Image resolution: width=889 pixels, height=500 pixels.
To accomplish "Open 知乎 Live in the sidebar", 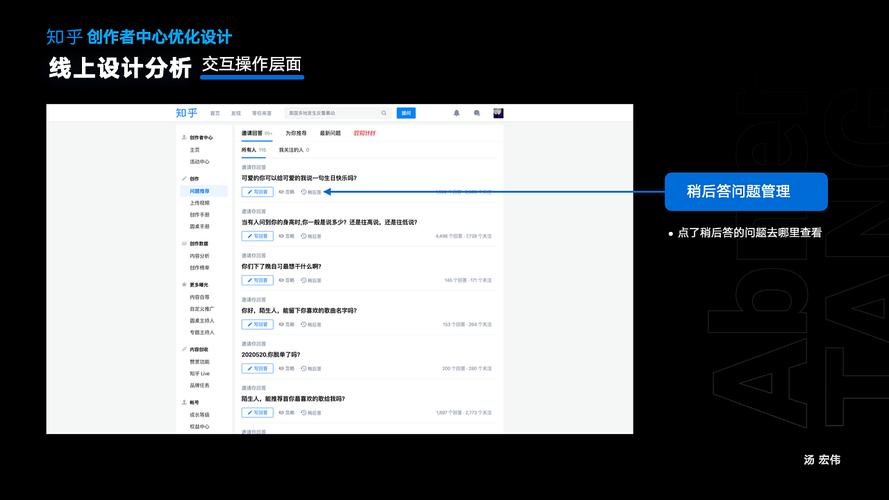I will tap(200, 374).
